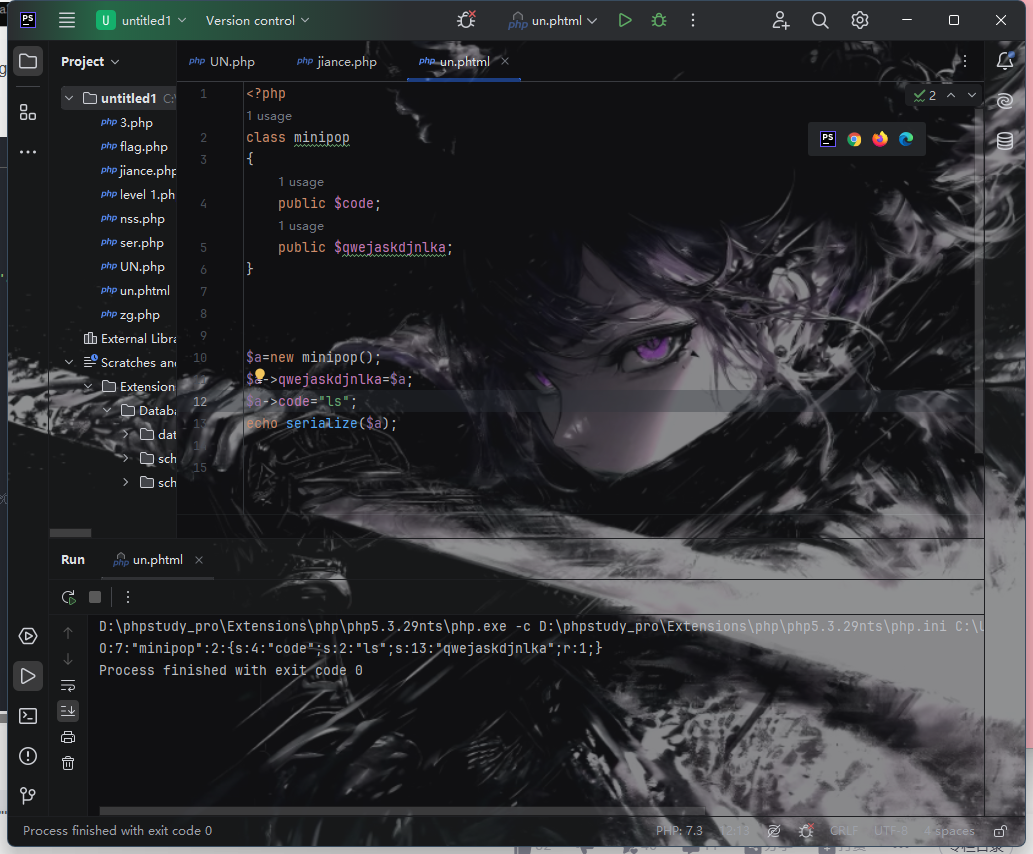The image size is (1033, 854).
Task: Open the Chrome browser preview icon
Action: point(854,139)
